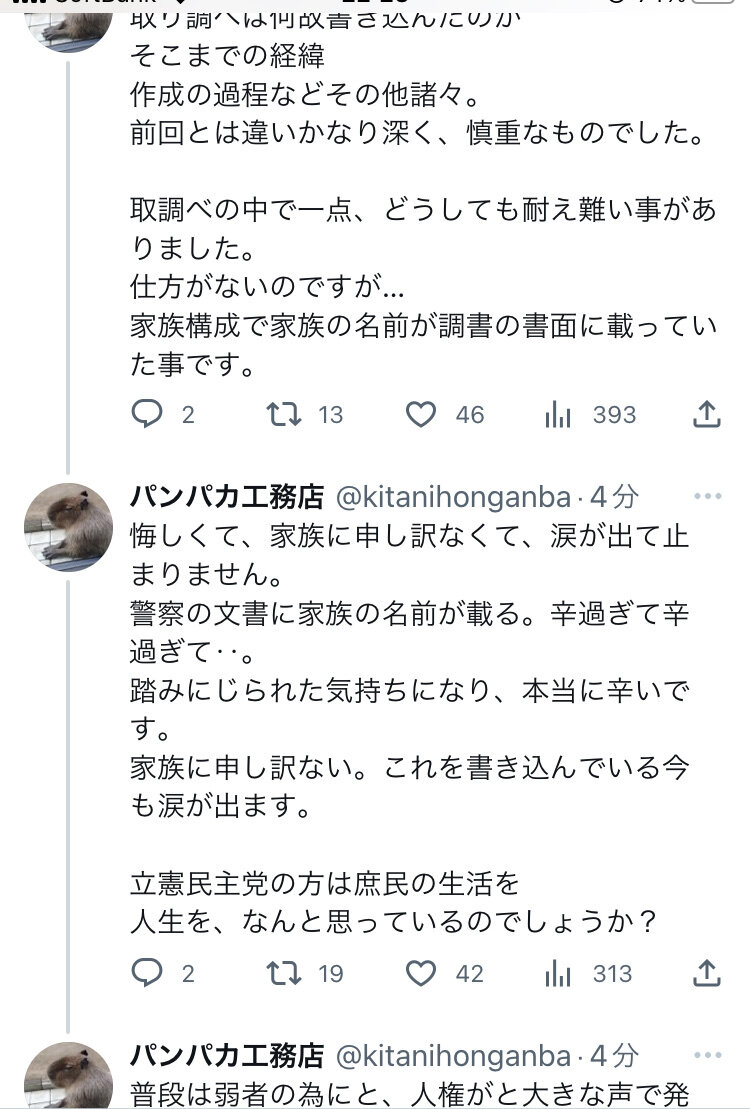The width and height of the screenshot is (750, 1109).
Task: Open パンパカ工務店 profile from middle tweet
Action: pos(228,496)
